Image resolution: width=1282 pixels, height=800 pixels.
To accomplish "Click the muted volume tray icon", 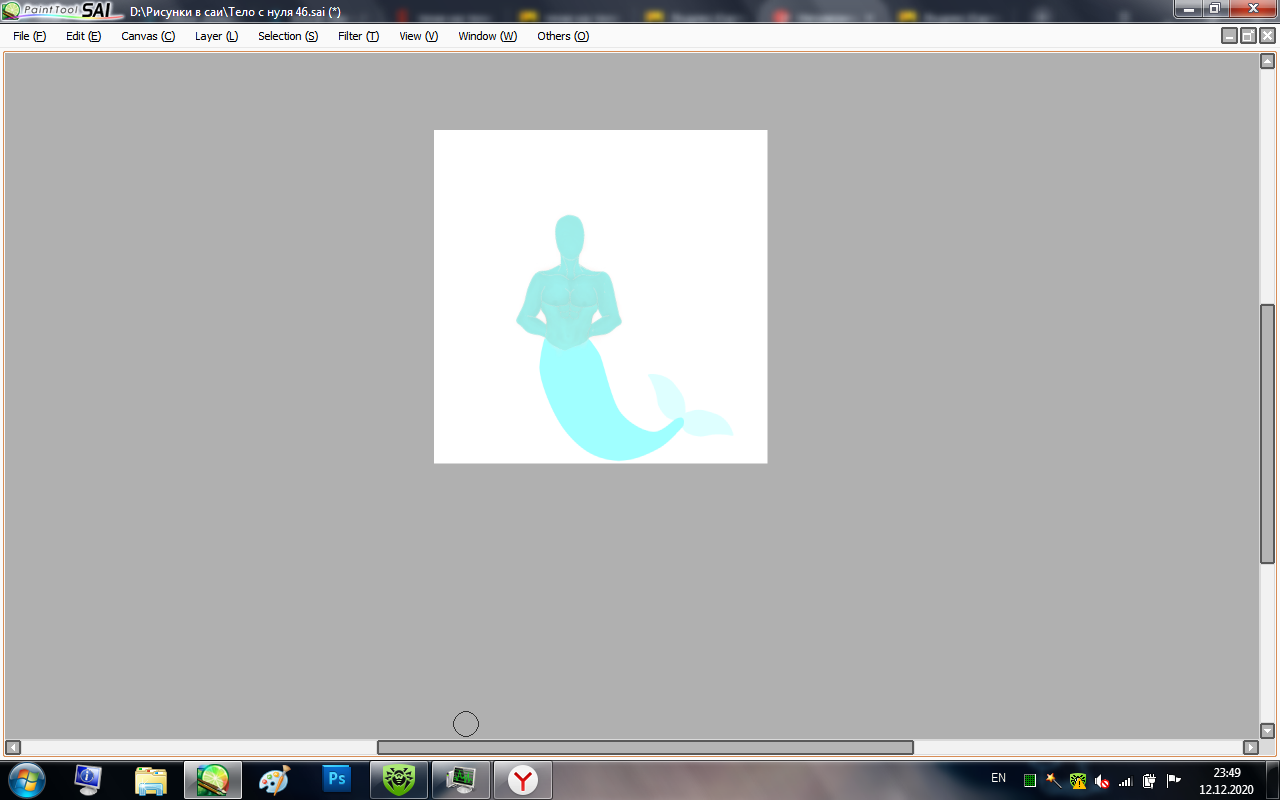I will pos(1101,780).
